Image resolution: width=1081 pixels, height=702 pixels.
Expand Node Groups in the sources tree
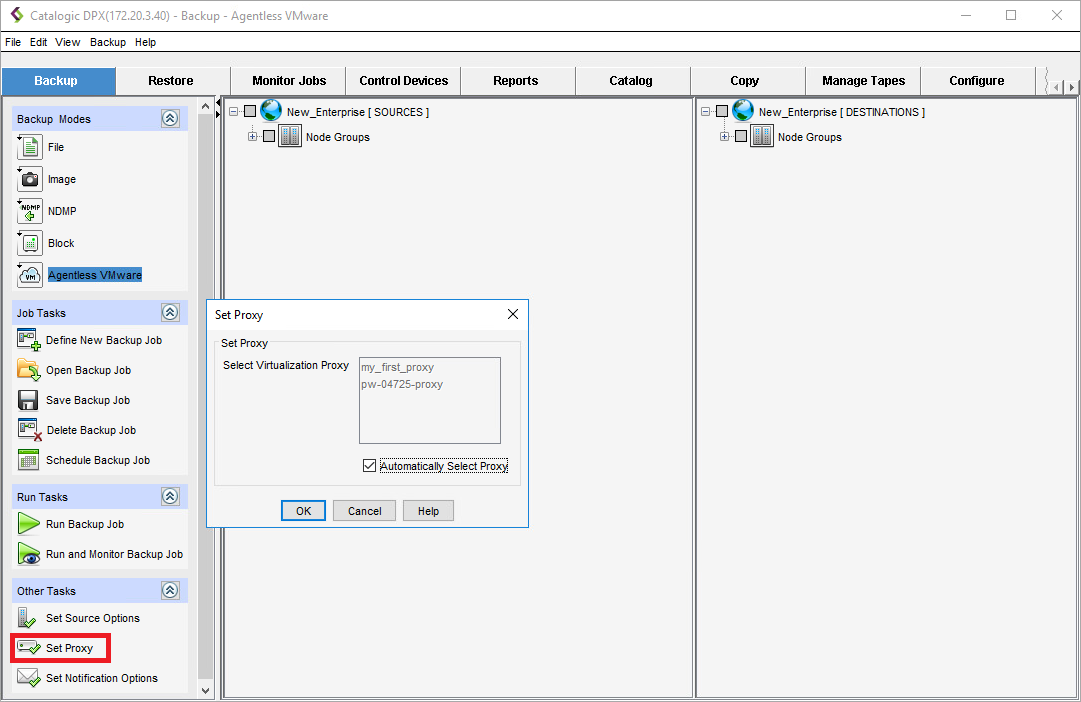coord(253,137)
